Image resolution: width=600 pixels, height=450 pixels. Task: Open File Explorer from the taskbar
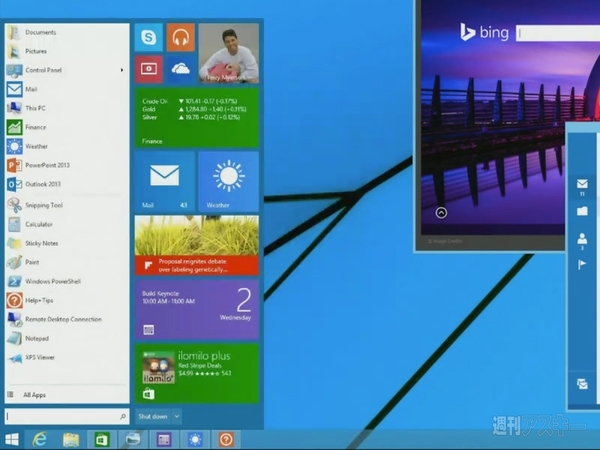click(71, 440)
